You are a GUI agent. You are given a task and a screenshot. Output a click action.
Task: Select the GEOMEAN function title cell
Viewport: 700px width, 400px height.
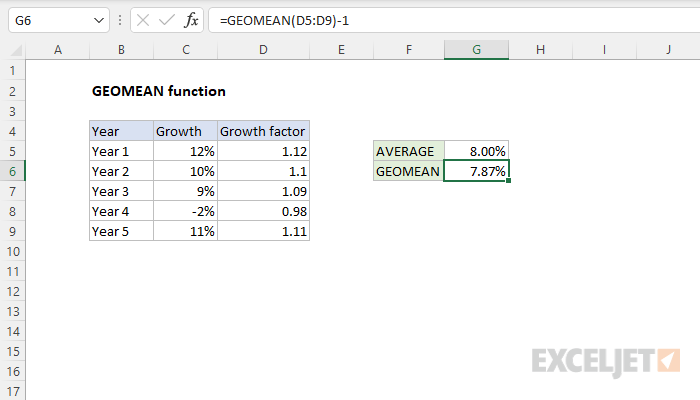(x=158, y=91)
